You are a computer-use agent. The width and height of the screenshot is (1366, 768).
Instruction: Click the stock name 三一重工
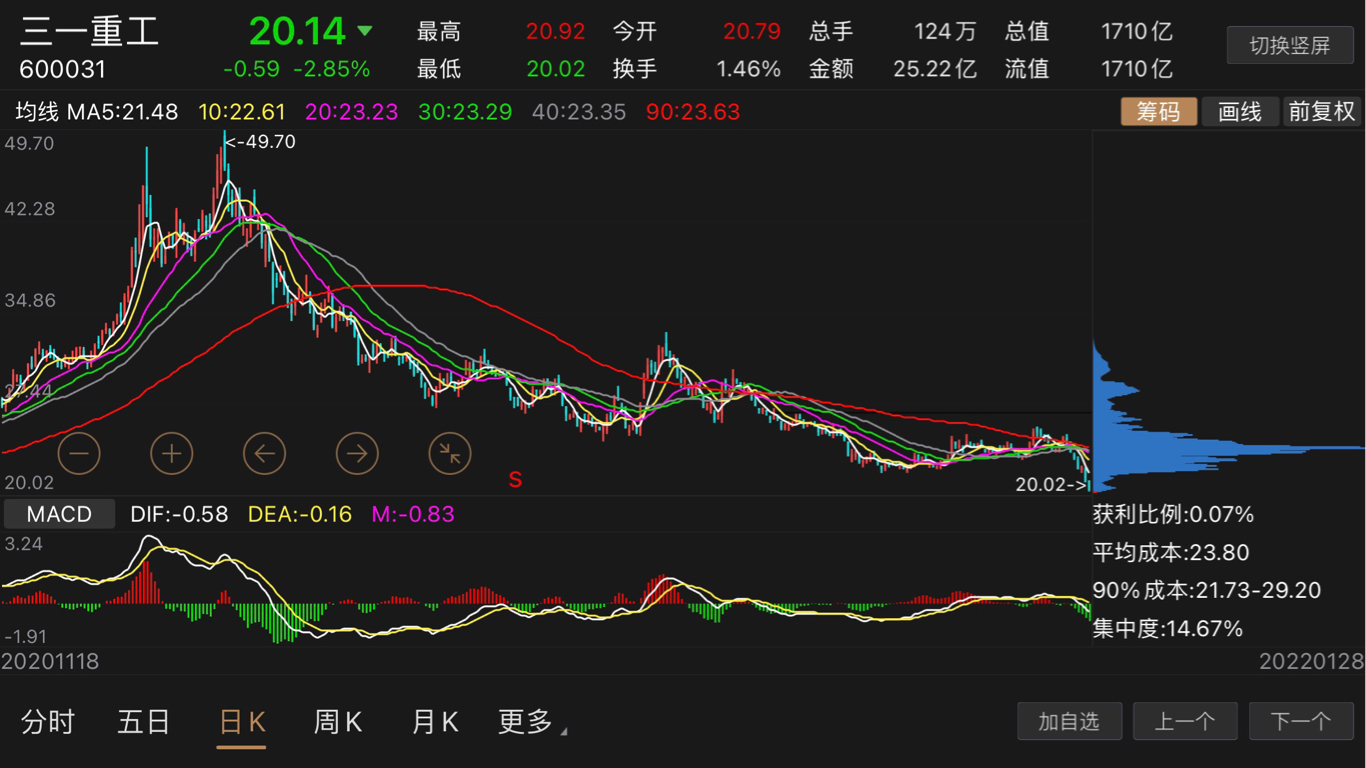[x=90, y=31]
